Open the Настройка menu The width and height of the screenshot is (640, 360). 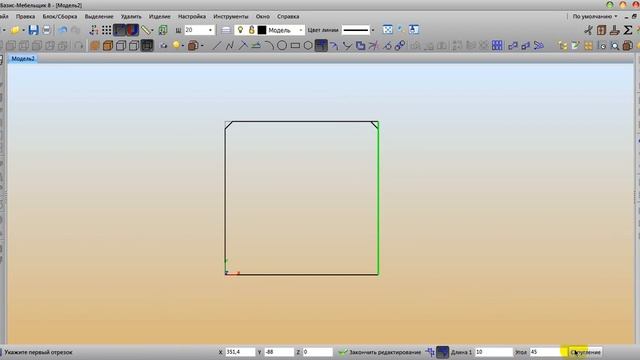(x=192, y=16)
